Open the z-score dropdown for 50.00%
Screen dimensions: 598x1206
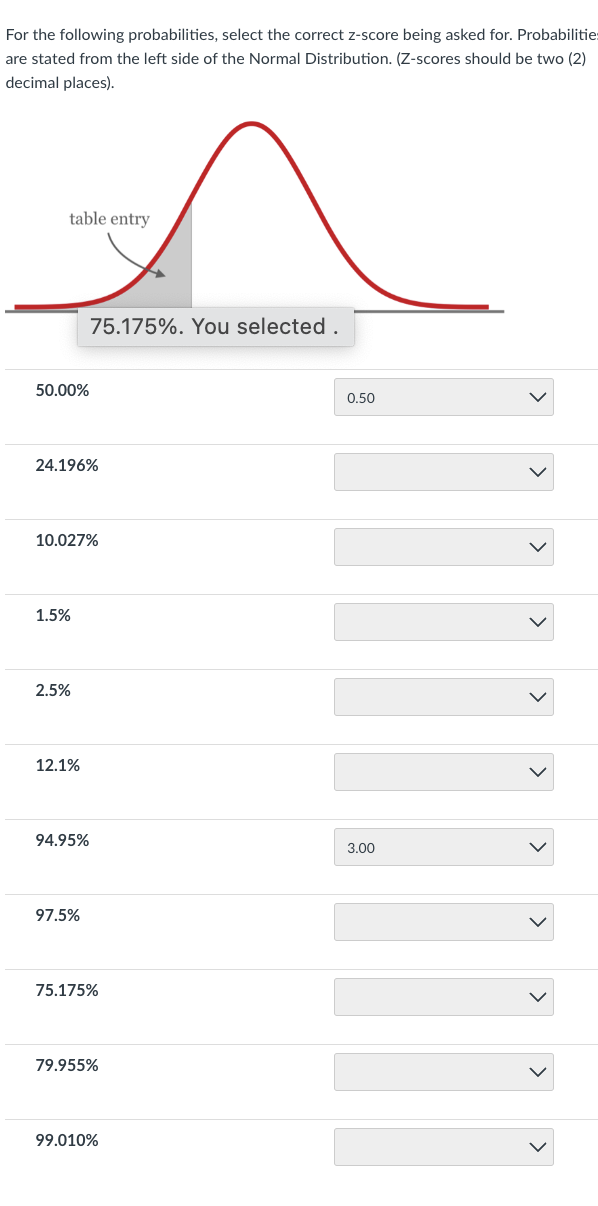[x=443, y=396]
